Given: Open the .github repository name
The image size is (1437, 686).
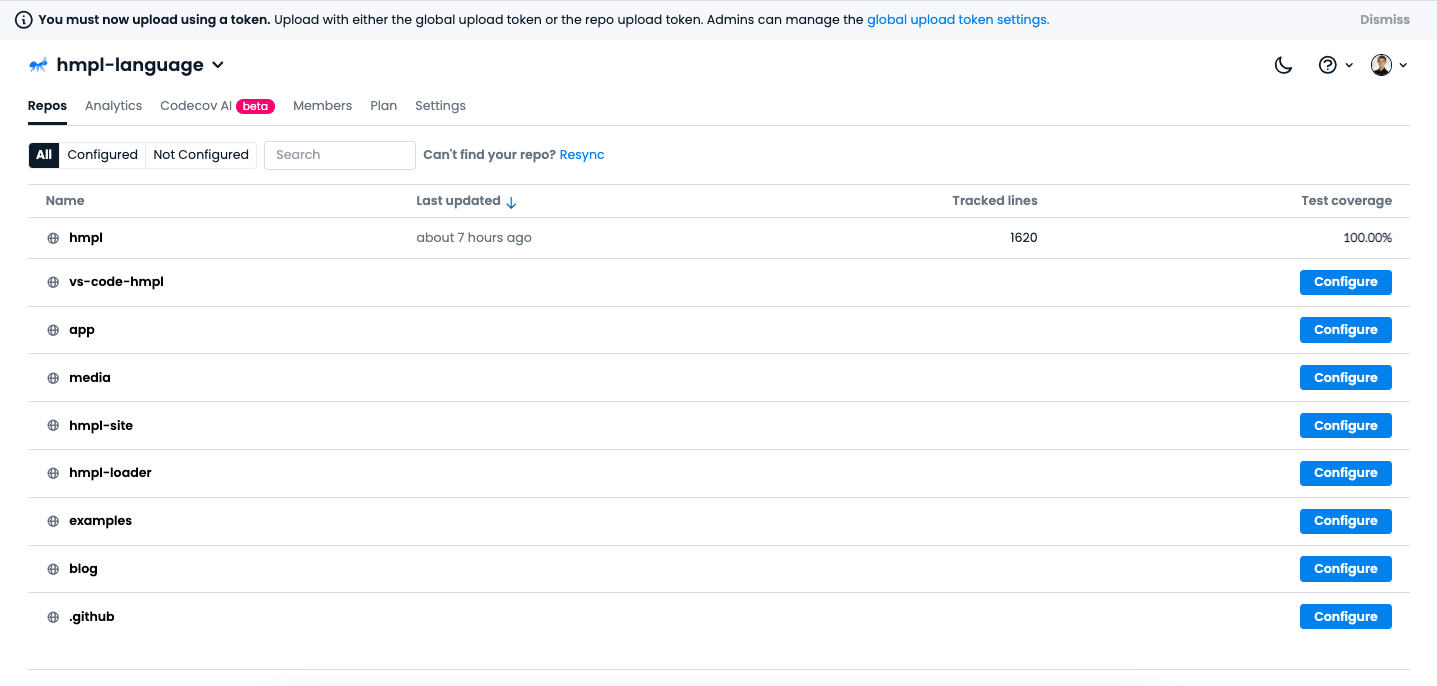Looking at the screenshot, I should tap(92, 617).
